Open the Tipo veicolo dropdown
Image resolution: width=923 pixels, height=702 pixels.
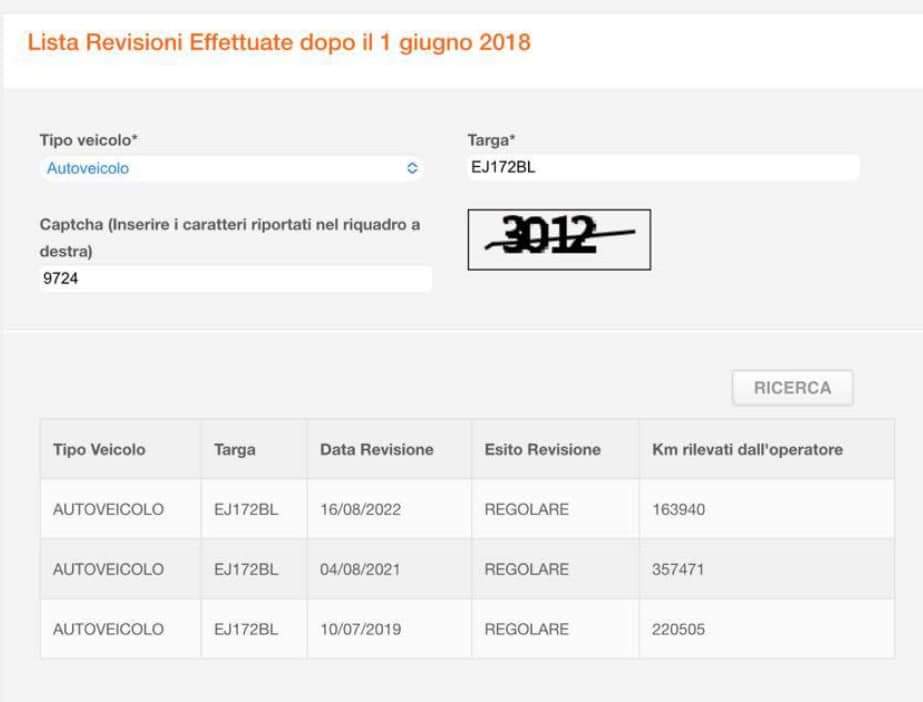(x=231, y=169)
